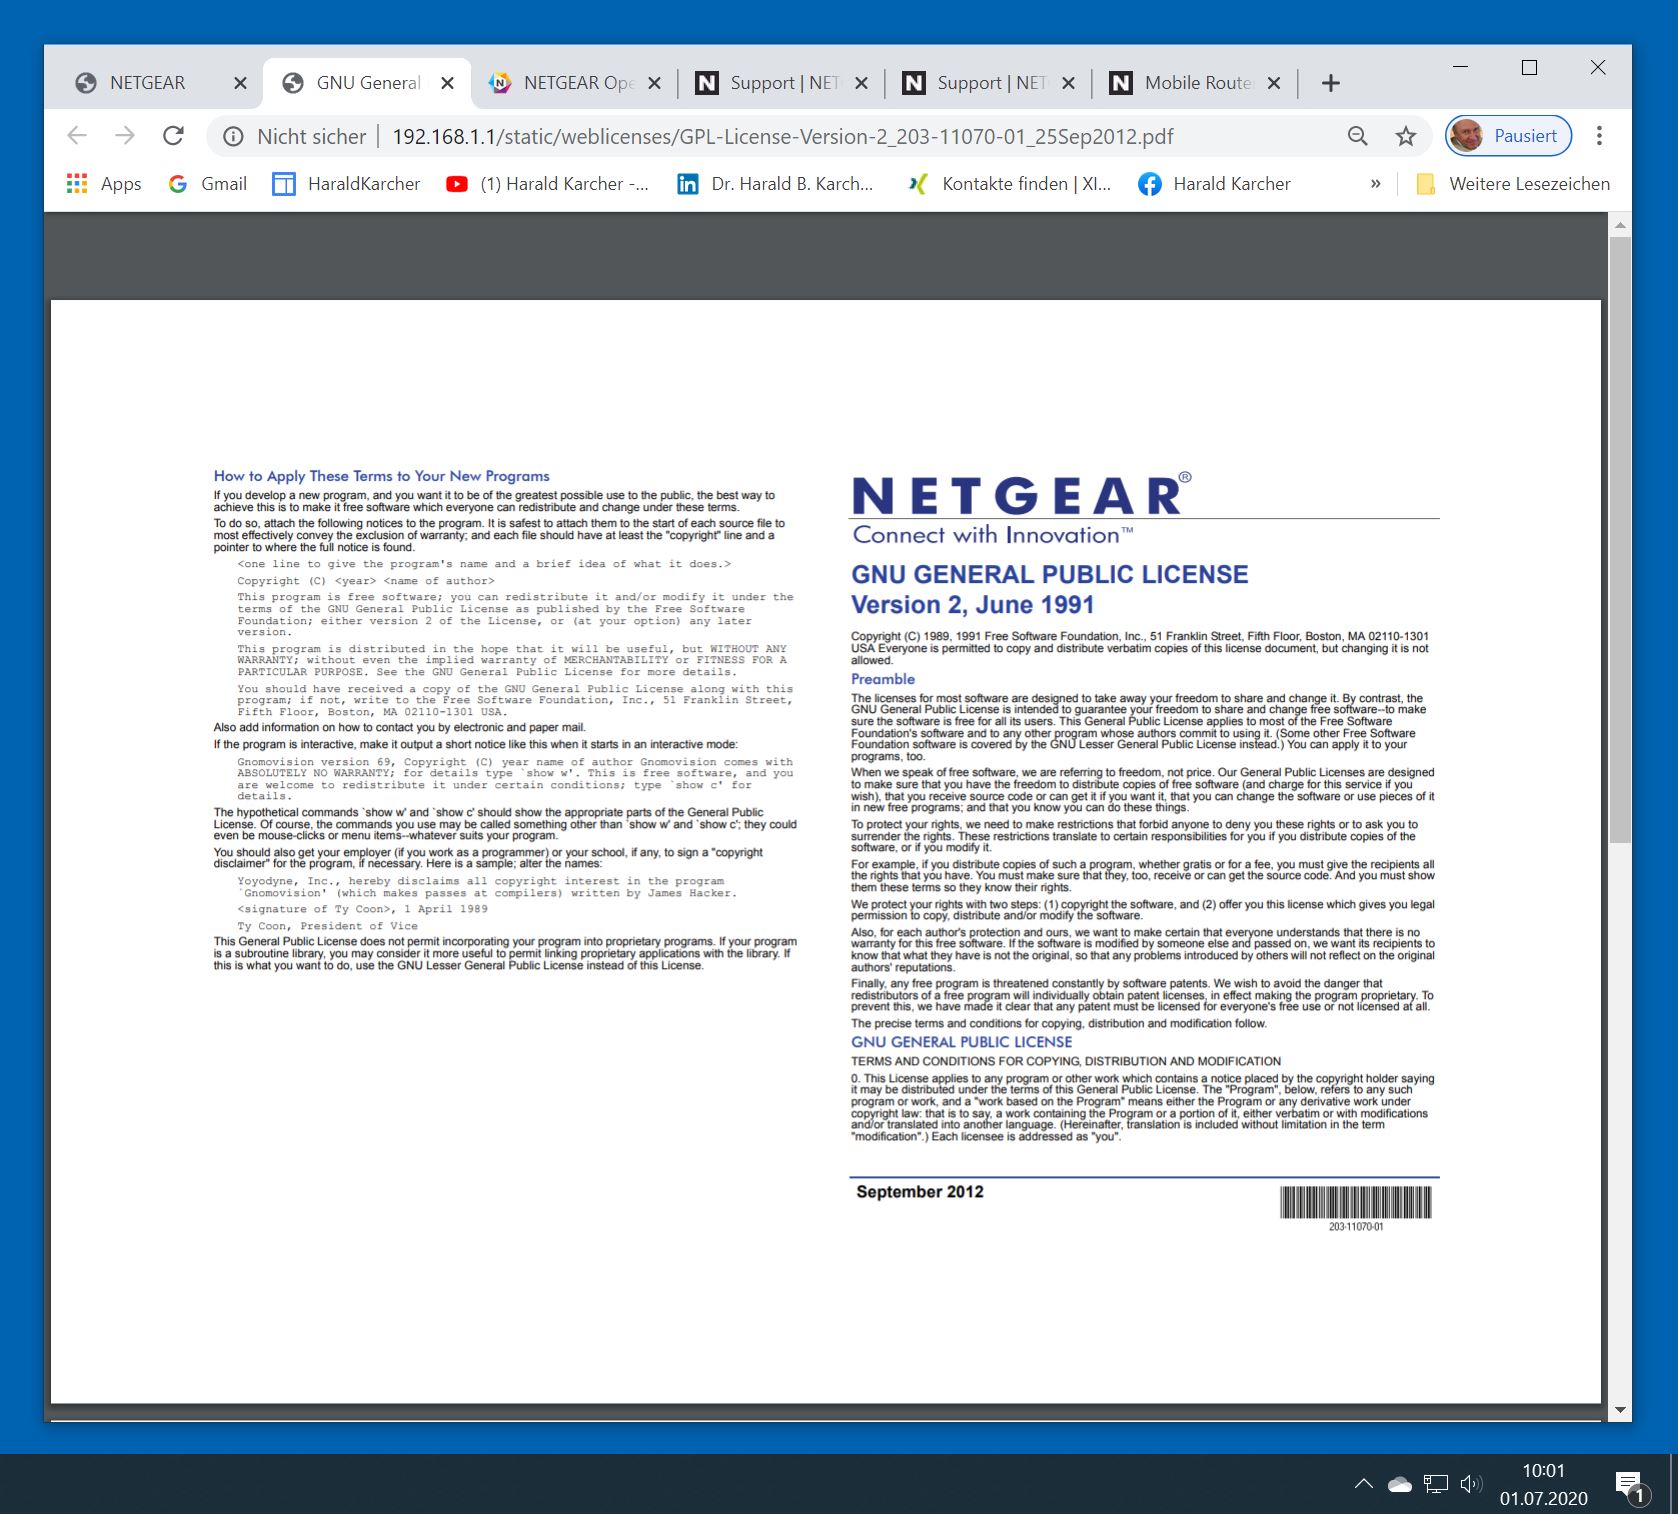Open the LinkedIn Dr. Harald B. Karch bookmark
The height and width of the screenshot is (1514, 1678).
[775, 184]
